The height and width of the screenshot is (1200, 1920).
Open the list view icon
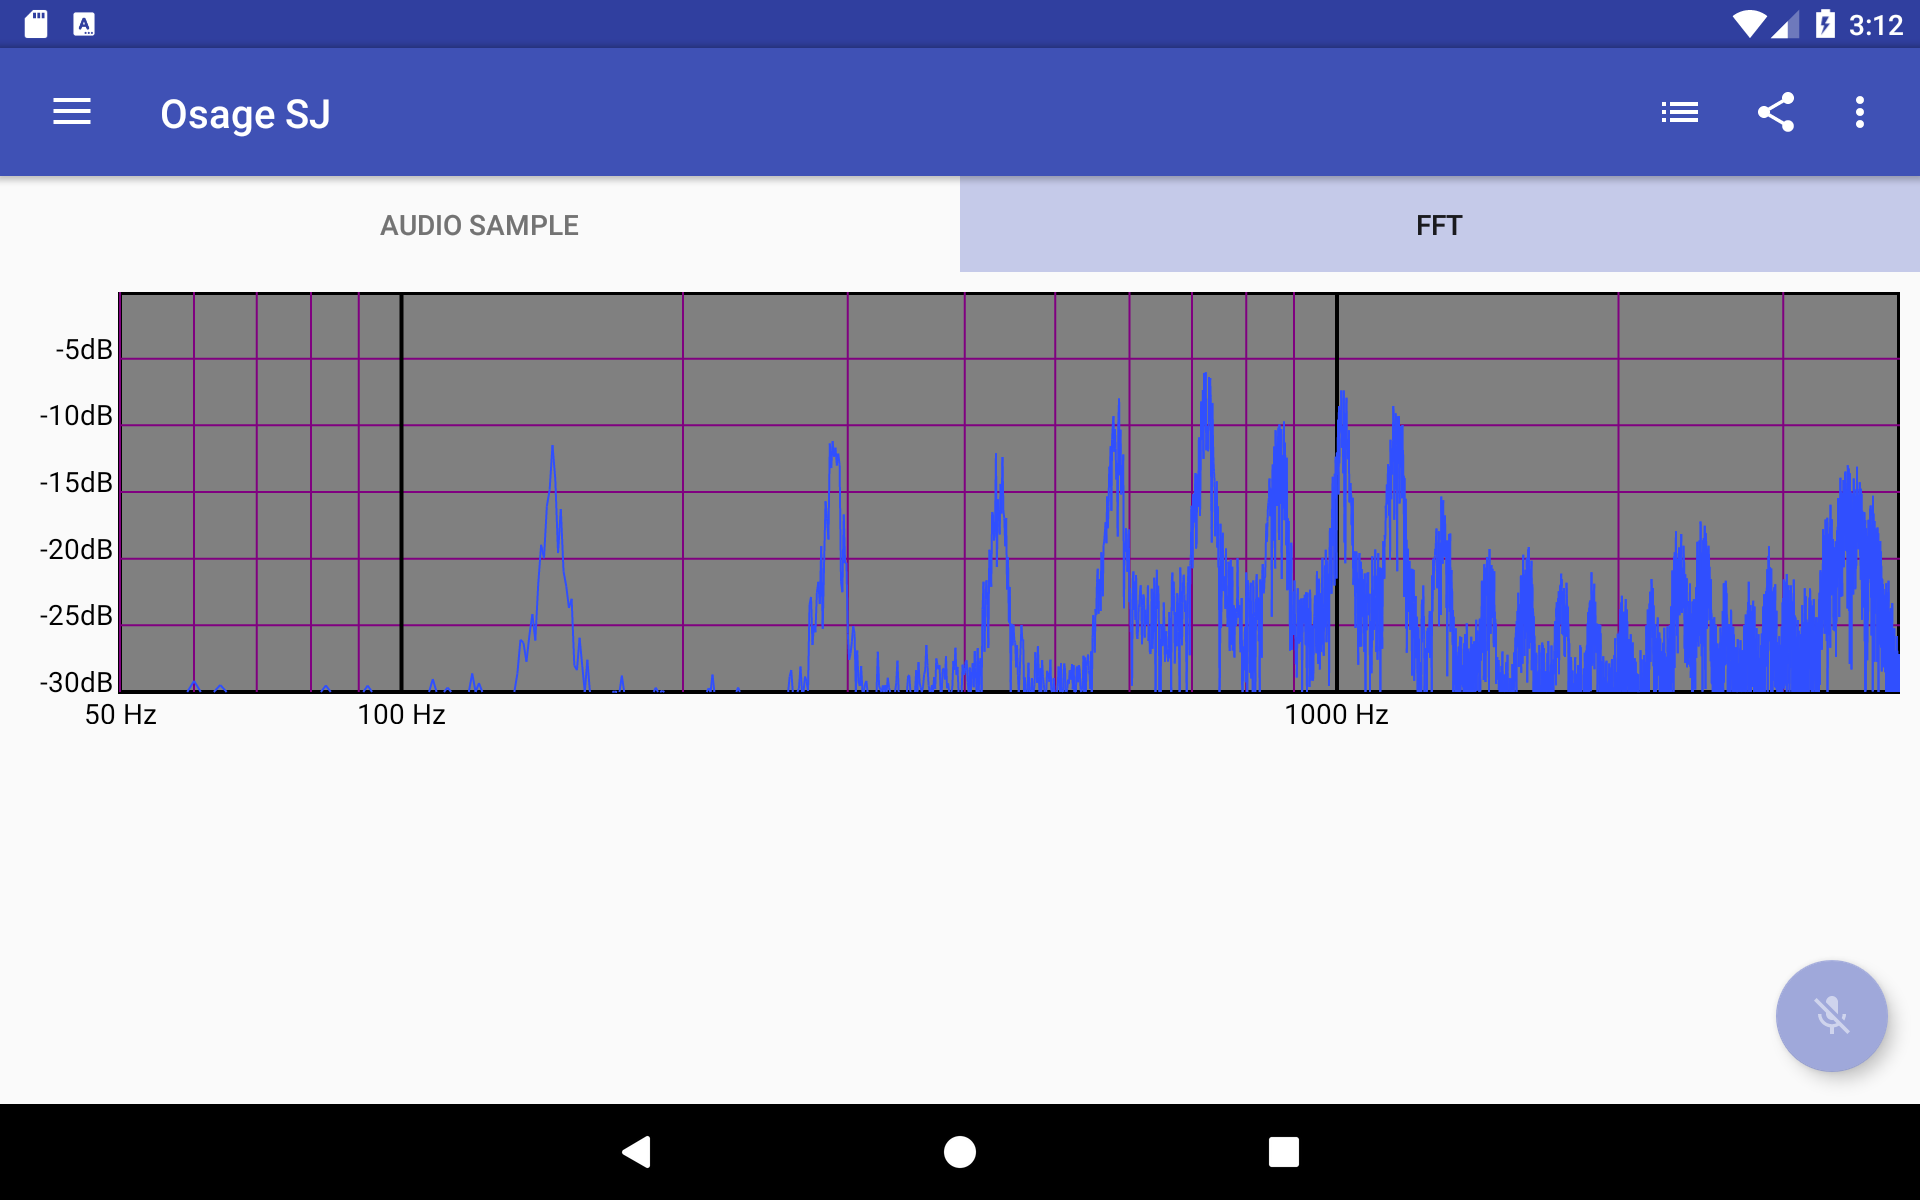click(1680, 112)
